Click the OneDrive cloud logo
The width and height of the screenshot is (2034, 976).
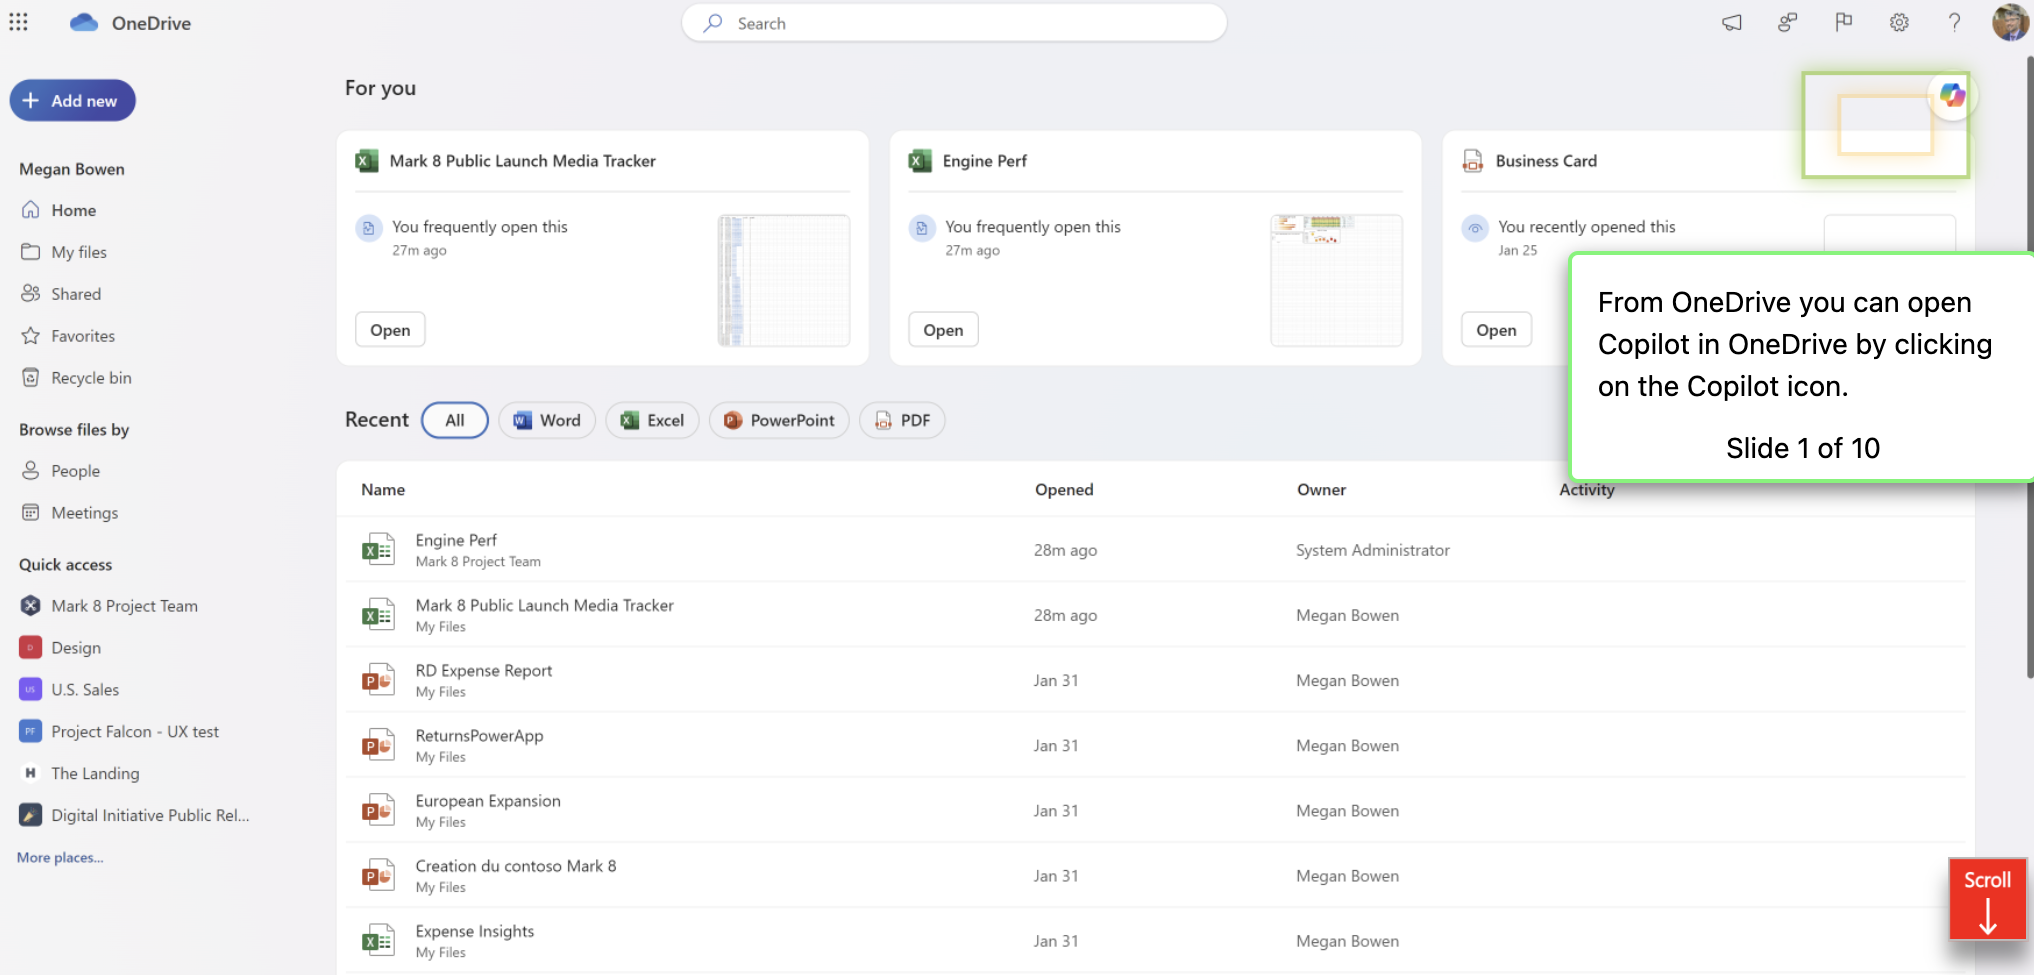tap(84, 22)
